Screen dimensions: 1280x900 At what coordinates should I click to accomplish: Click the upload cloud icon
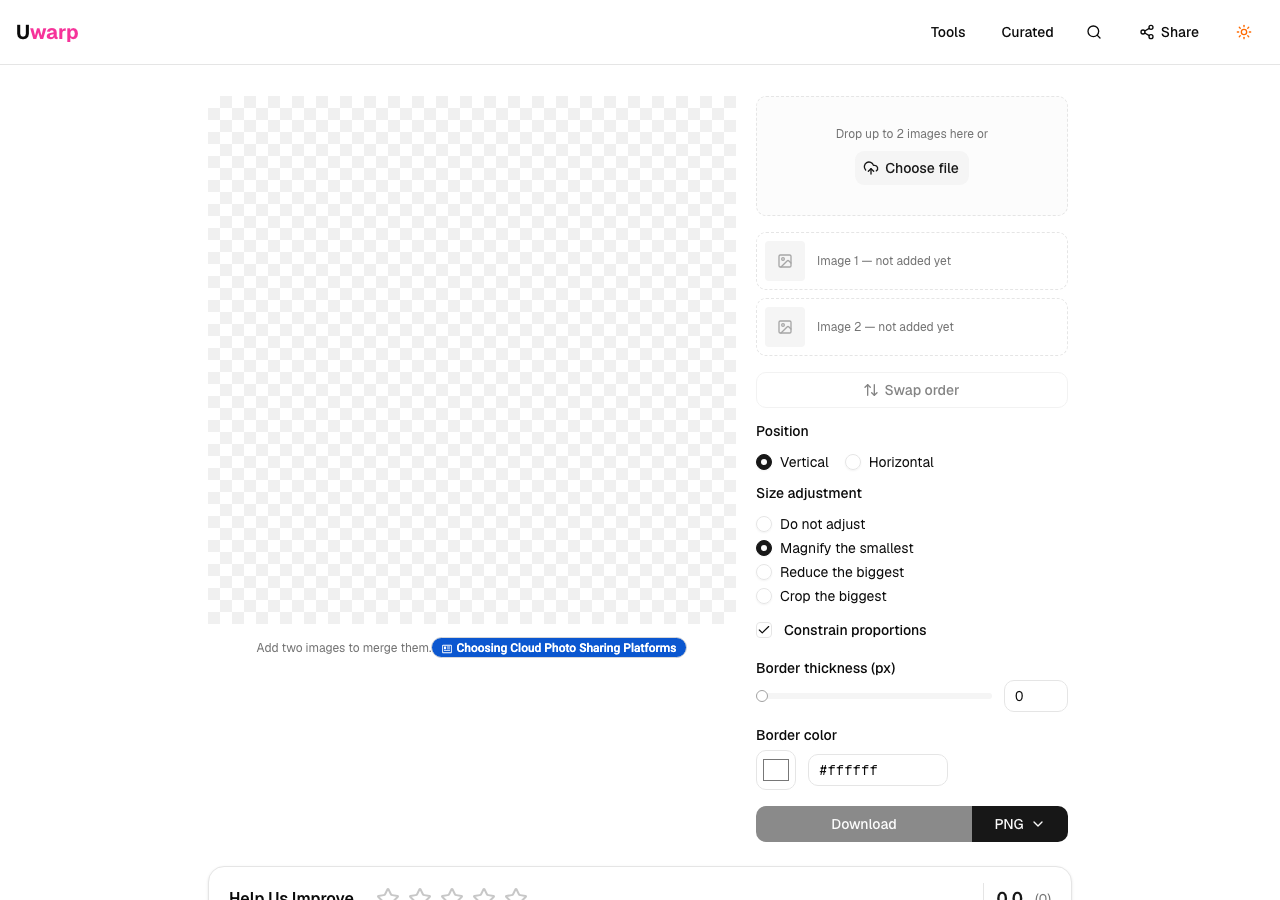click(x=871, y=168)
